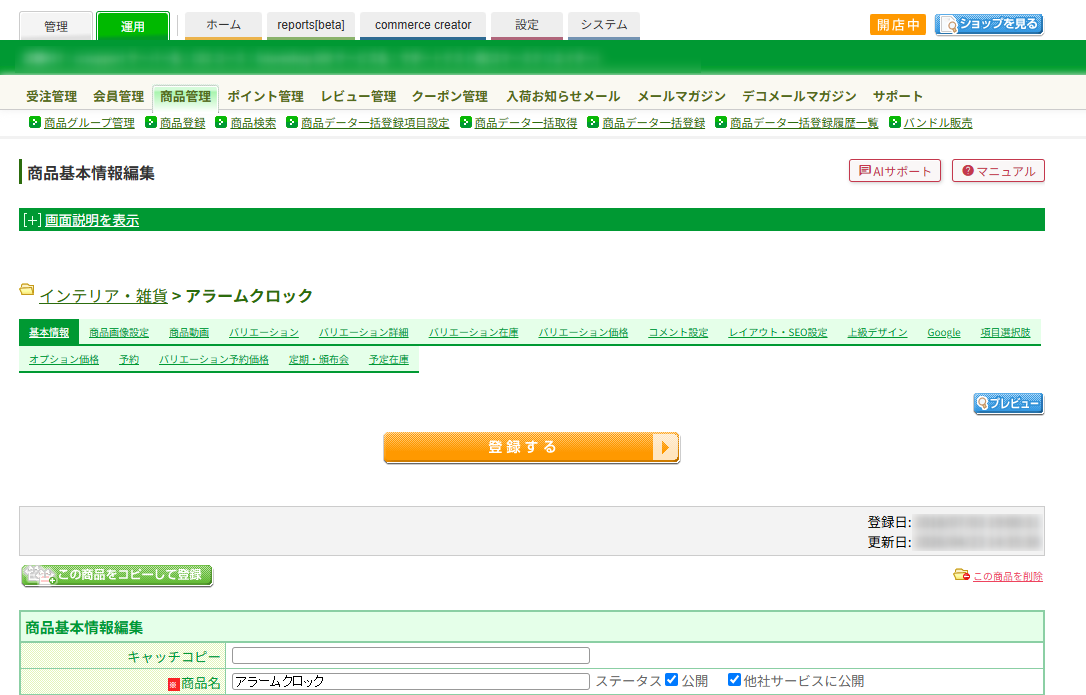Click the プレビュー button
This screenshot has height=695, width=1086.
[1008, 403]
